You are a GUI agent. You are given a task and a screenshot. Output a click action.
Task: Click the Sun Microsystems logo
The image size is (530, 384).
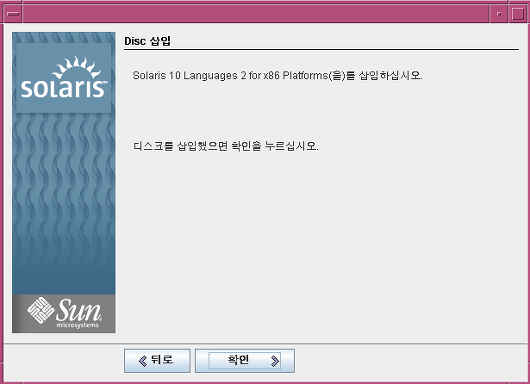tap(64, 313)
